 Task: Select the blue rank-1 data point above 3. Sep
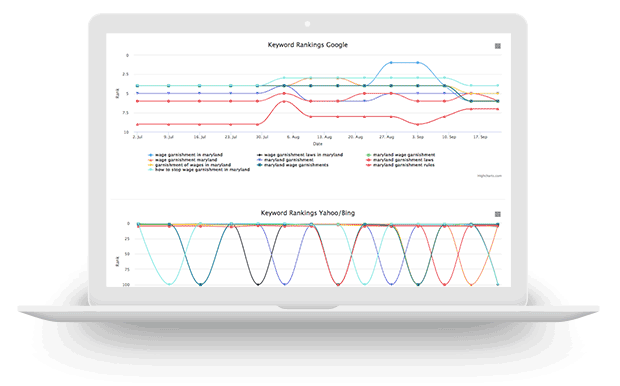418,62
